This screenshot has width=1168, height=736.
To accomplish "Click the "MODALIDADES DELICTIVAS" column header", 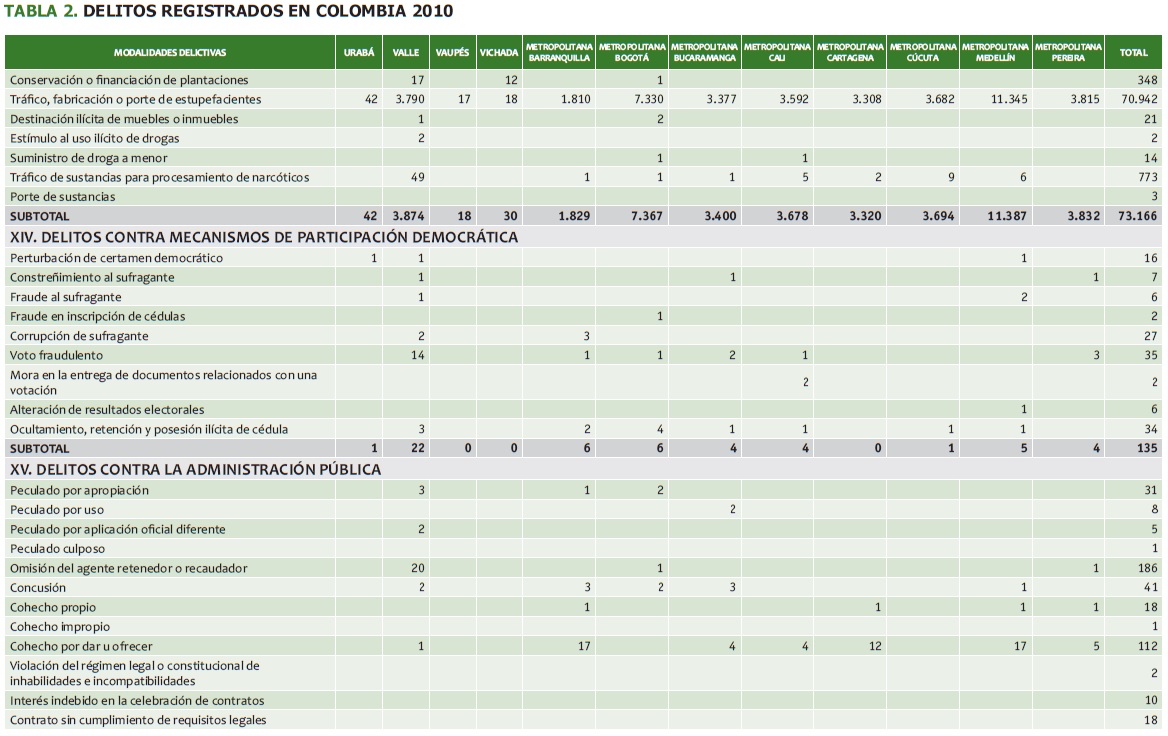I will point(170,52).
